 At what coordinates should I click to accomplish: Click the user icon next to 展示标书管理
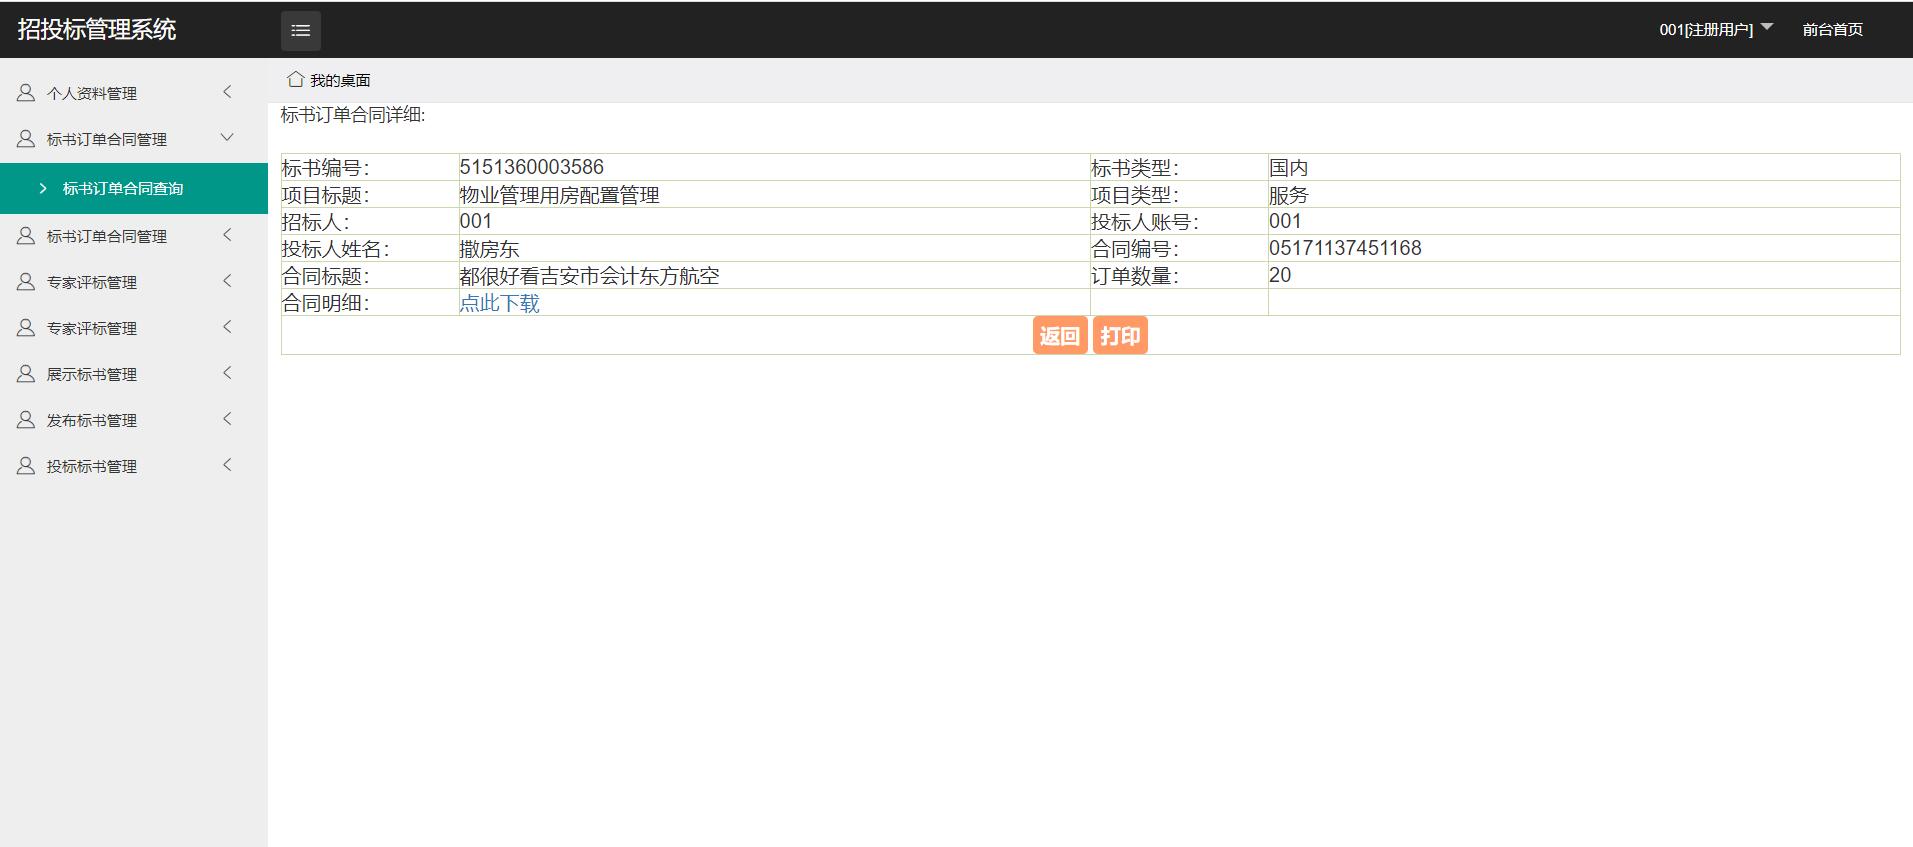coord(26,374)
